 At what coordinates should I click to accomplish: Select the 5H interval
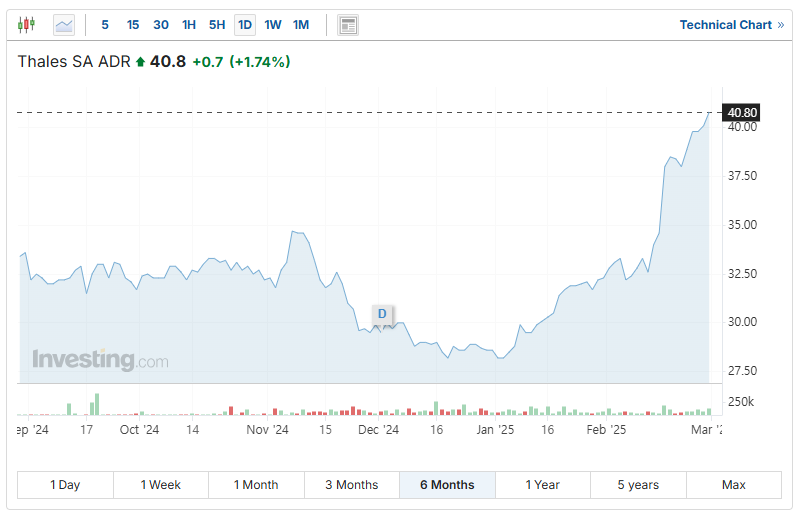tap(217, 24)
